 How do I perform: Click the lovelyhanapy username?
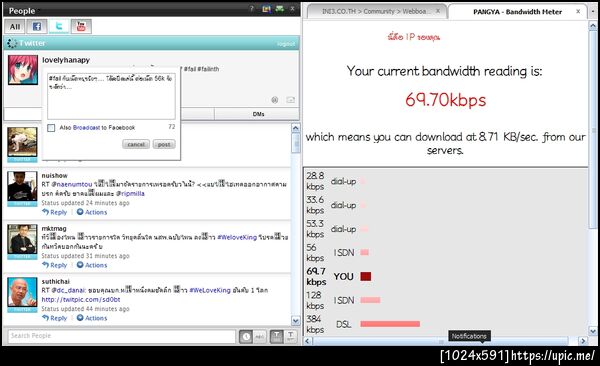pyautogui.click(x=66, y=60)
